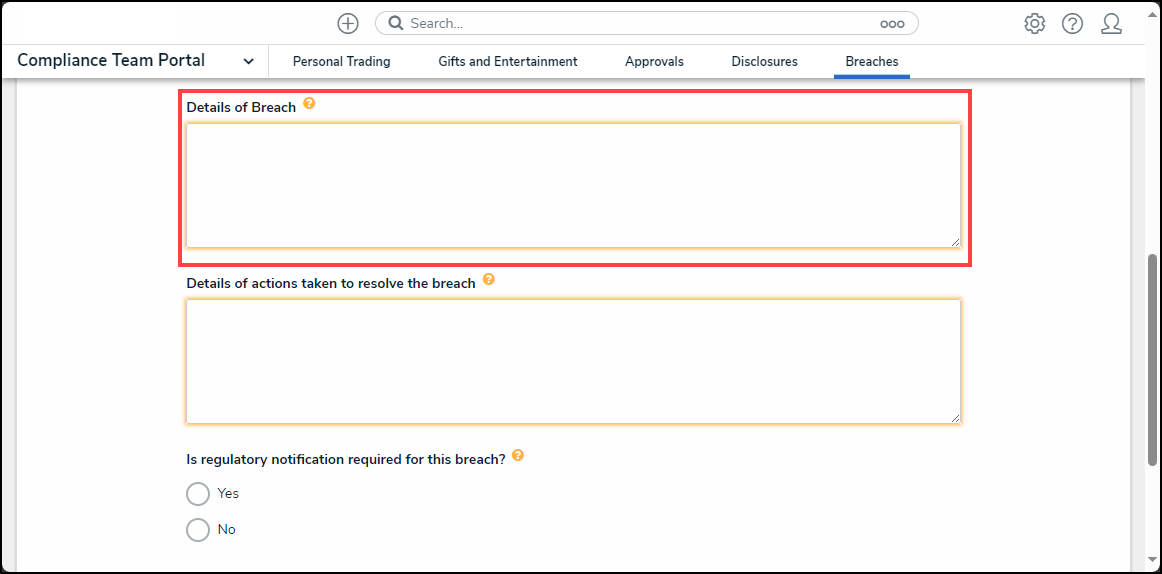Select the Breaches tab
Viewport: 1162px width, 574px height.
click(871, 62)
